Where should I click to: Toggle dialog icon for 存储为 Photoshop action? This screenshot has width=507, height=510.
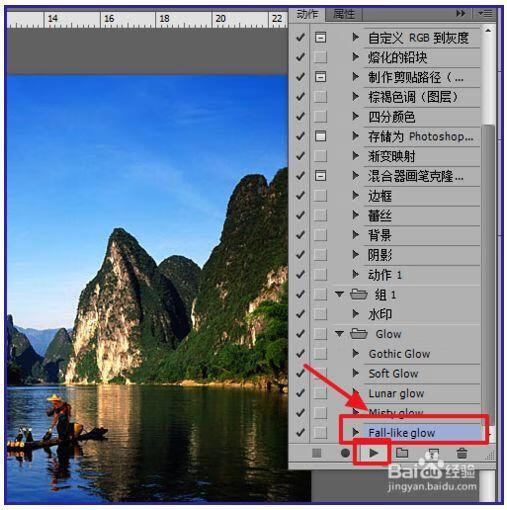tap(320, 136)
